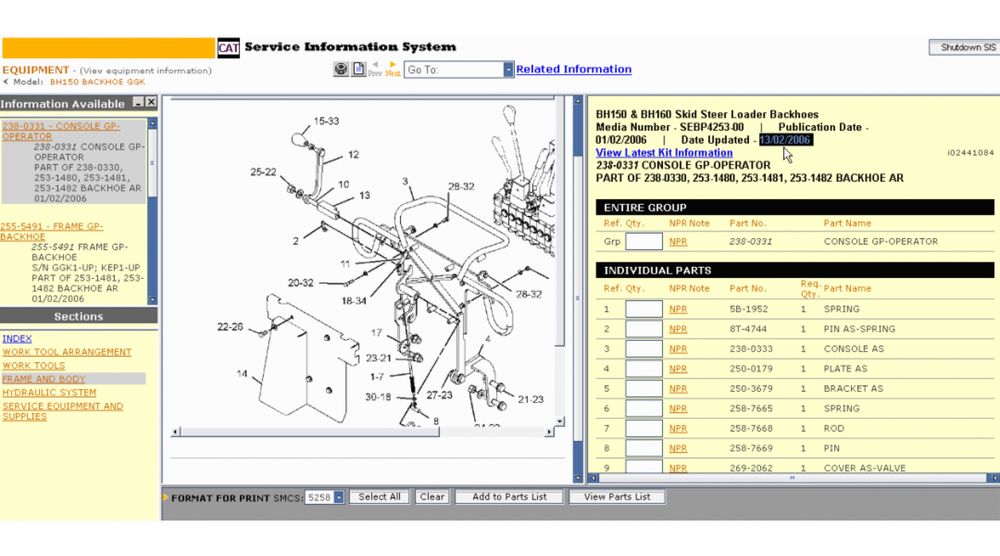
Task: Click View Latest Kit Information link
Action: (x=664, y=152)
